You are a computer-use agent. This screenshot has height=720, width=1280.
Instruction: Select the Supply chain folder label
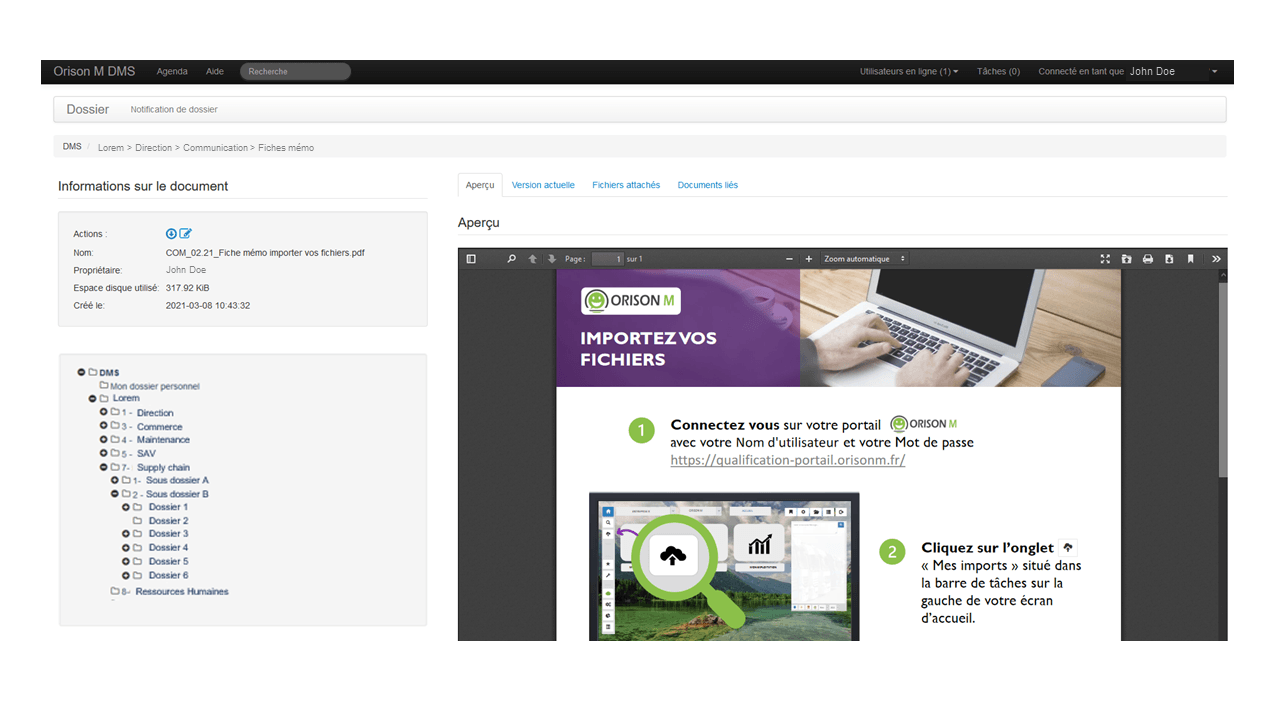[x=164, y=468]
